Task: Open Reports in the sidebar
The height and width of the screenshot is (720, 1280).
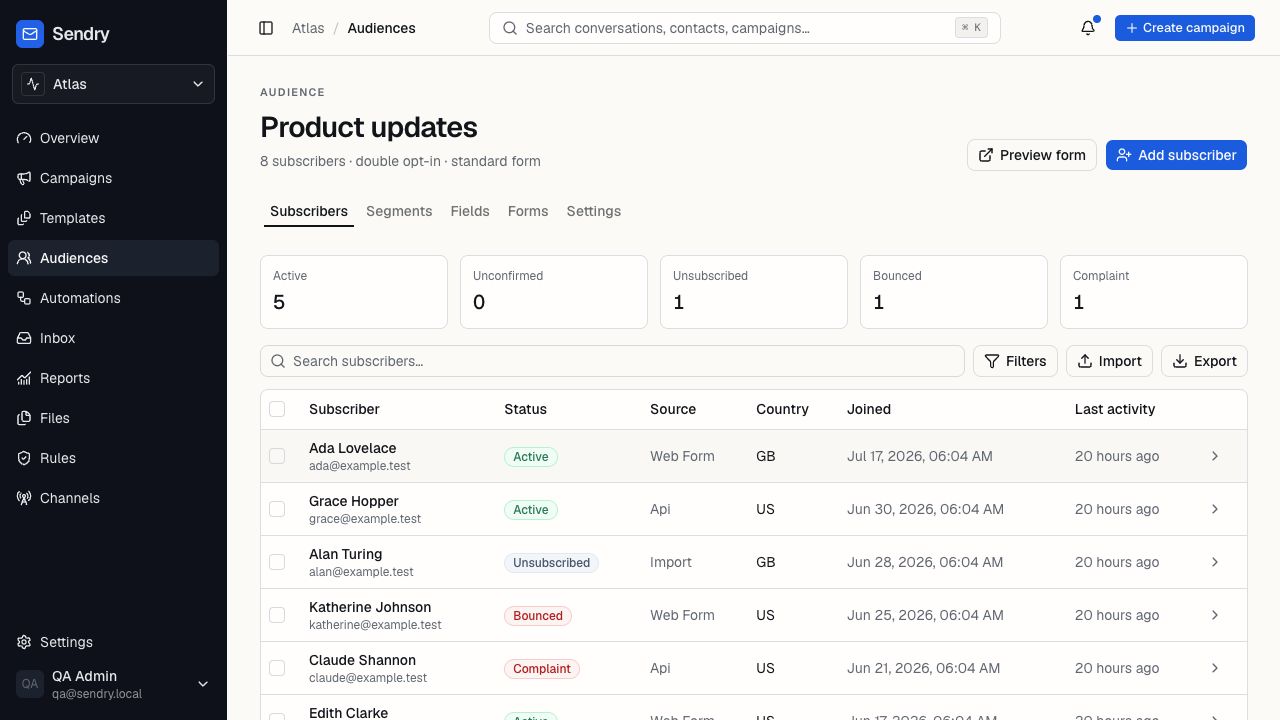Action: (x=113, y=378)
